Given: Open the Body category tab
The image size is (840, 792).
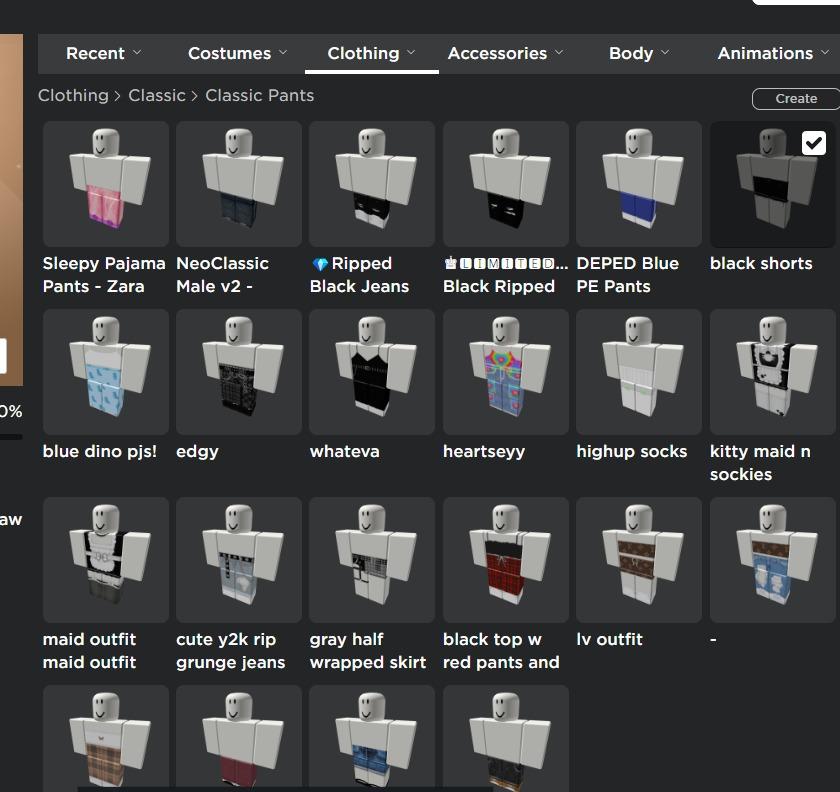Looking at the screenshot, I should coord(639,53).
